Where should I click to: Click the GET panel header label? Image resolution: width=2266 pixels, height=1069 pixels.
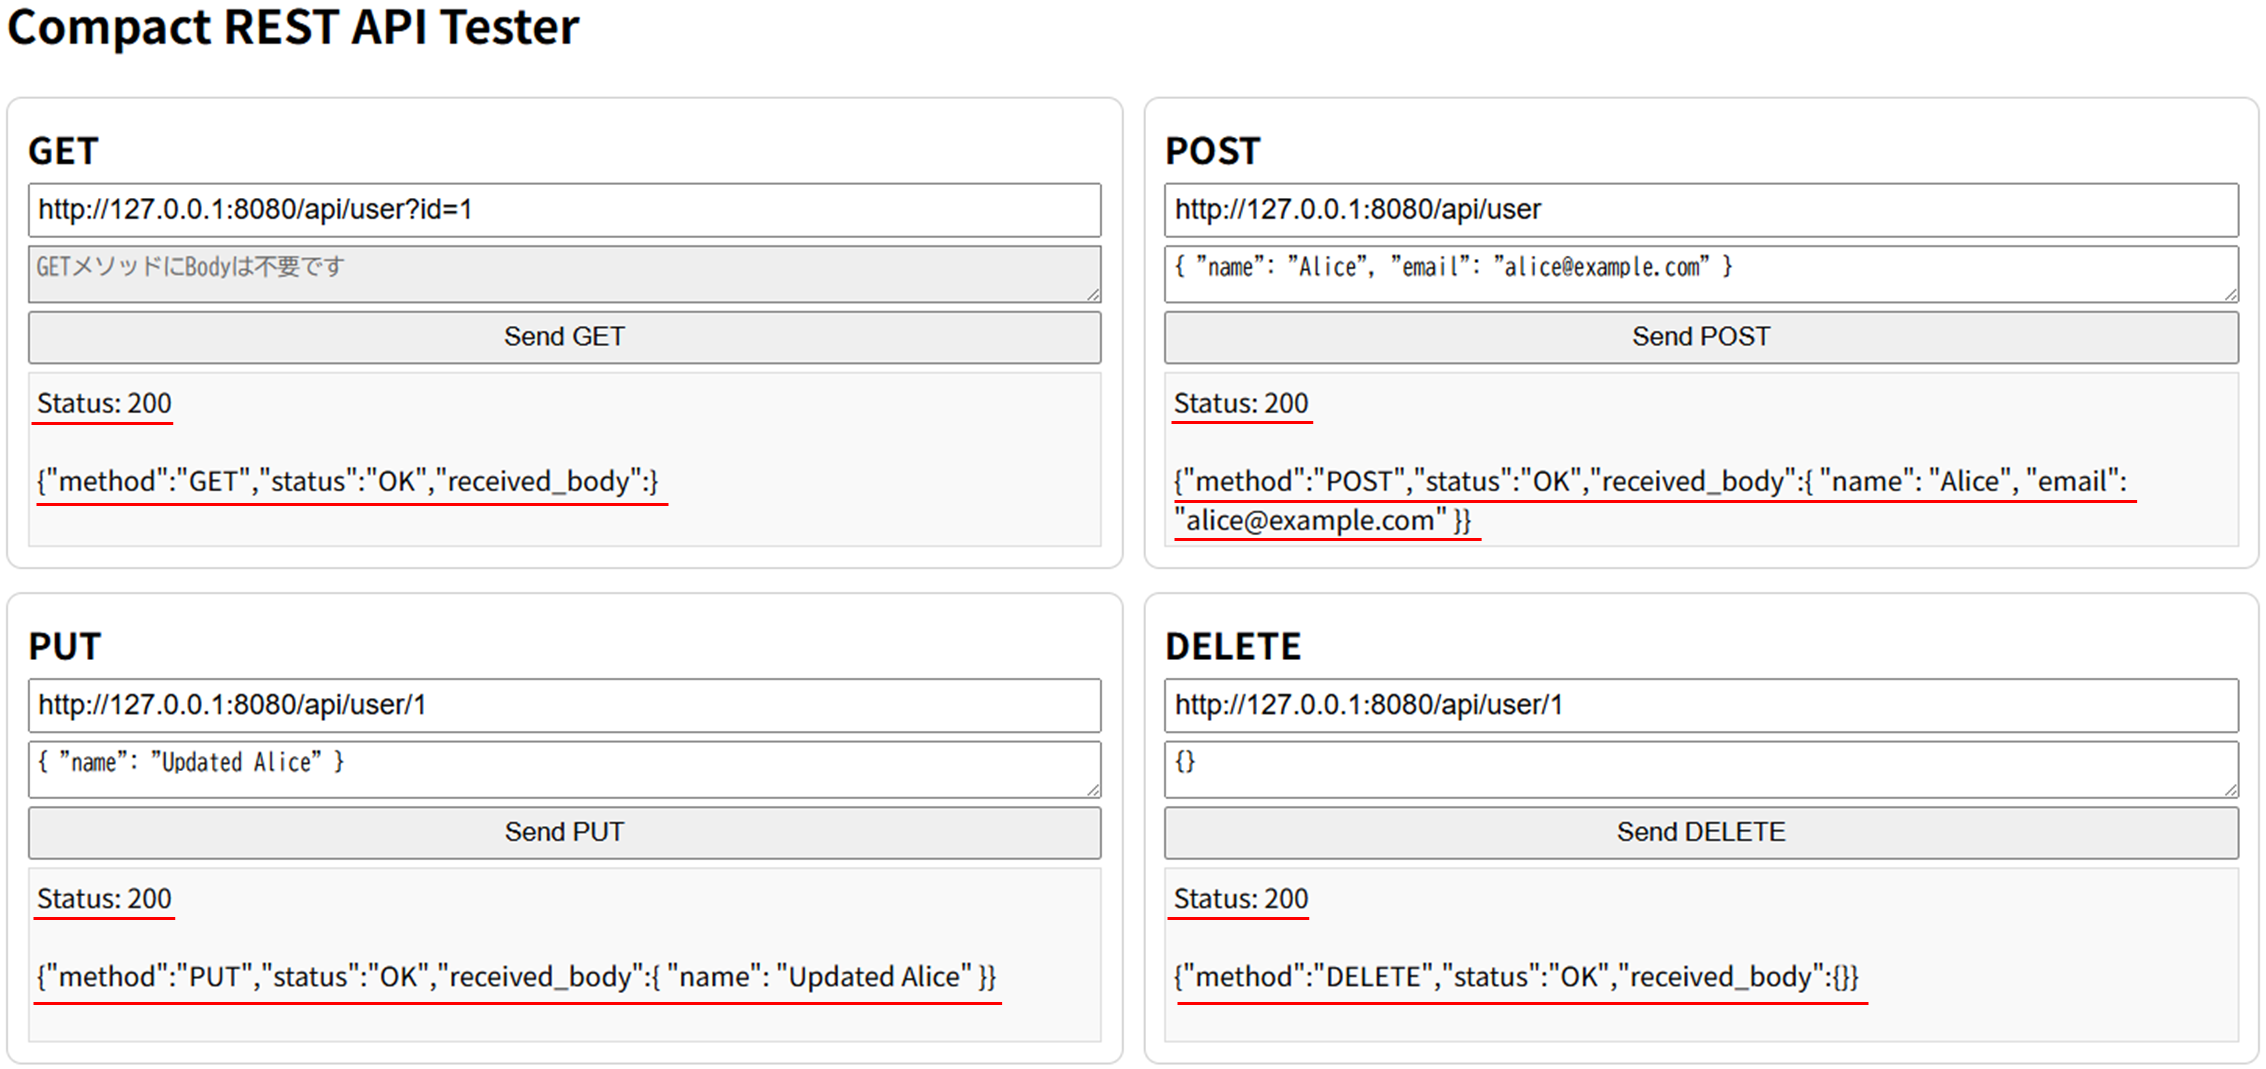(x=62, y=150)
